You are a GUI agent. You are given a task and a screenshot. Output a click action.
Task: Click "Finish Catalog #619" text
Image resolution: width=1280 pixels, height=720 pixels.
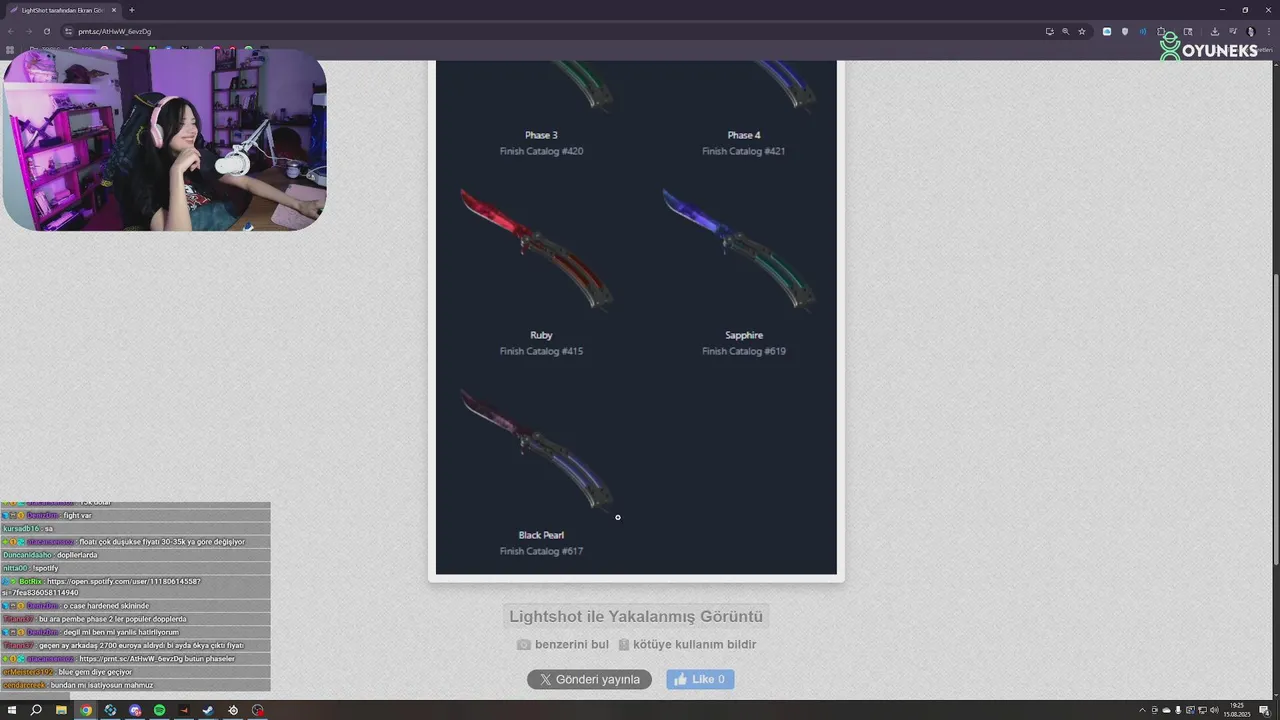(x=744, y=351)
